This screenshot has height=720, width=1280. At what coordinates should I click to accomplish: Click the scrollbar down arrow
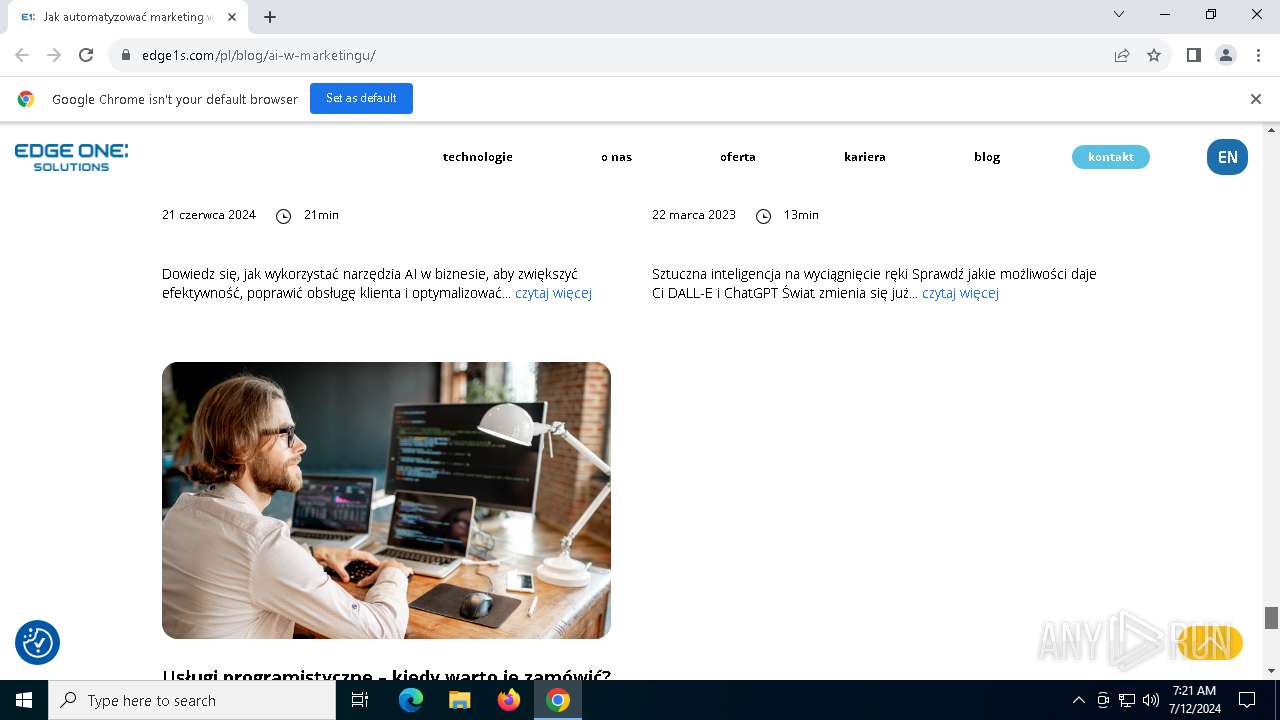[x=1271, y=671]
